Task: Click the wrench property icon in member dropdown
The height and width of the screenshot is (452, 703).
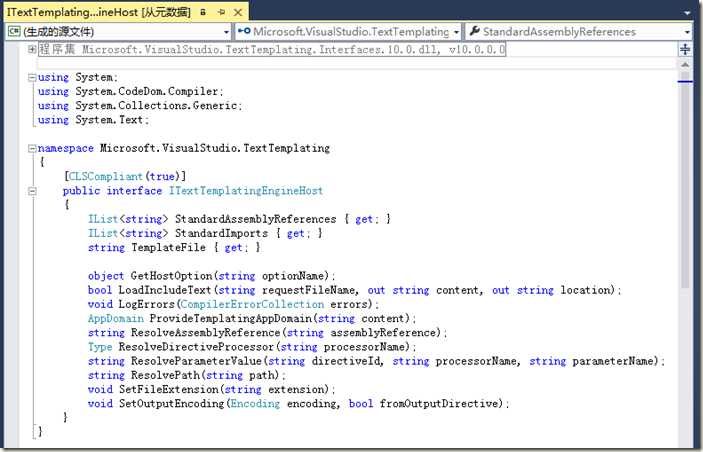Action: [x=474, y=31]
